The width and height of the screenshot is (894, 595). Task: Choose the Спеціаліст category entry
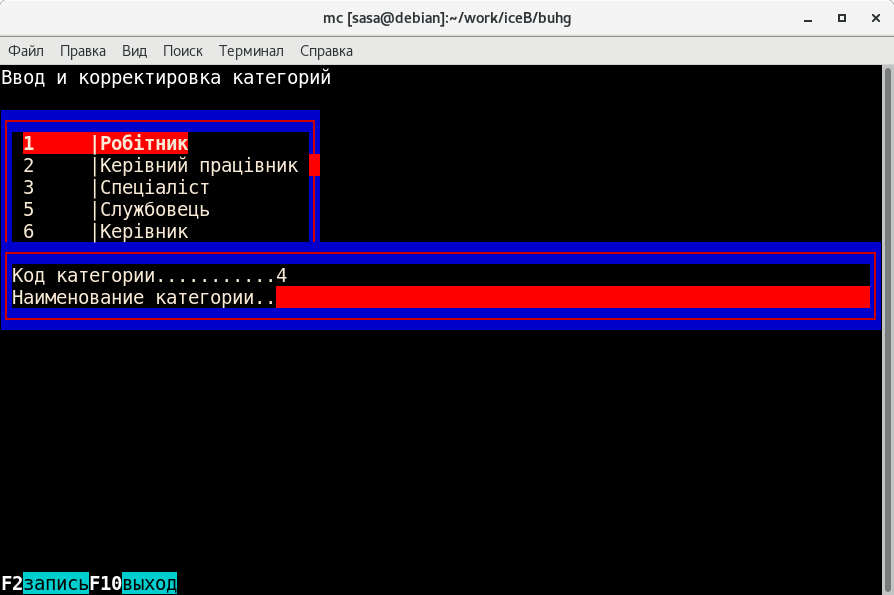[x=155, y=188]
